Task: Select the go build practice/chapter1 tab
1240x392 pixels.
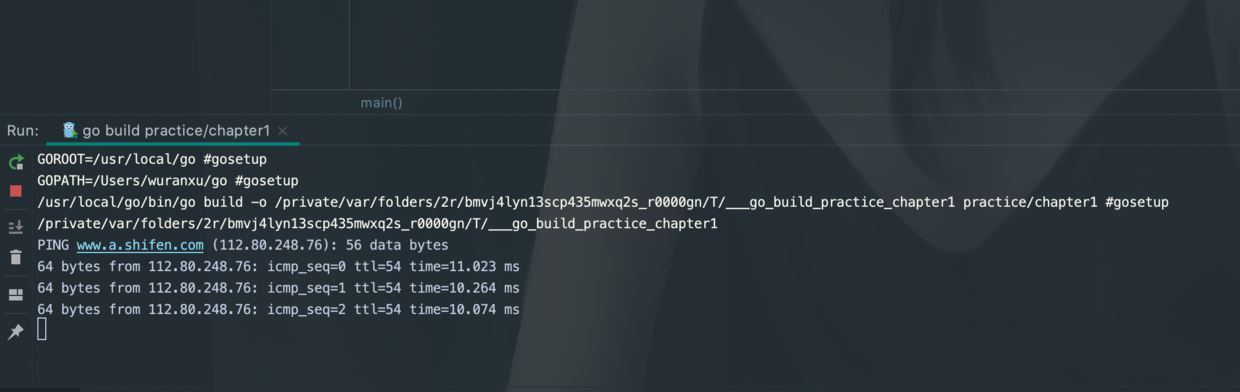Action: click(x=175, y=130)
